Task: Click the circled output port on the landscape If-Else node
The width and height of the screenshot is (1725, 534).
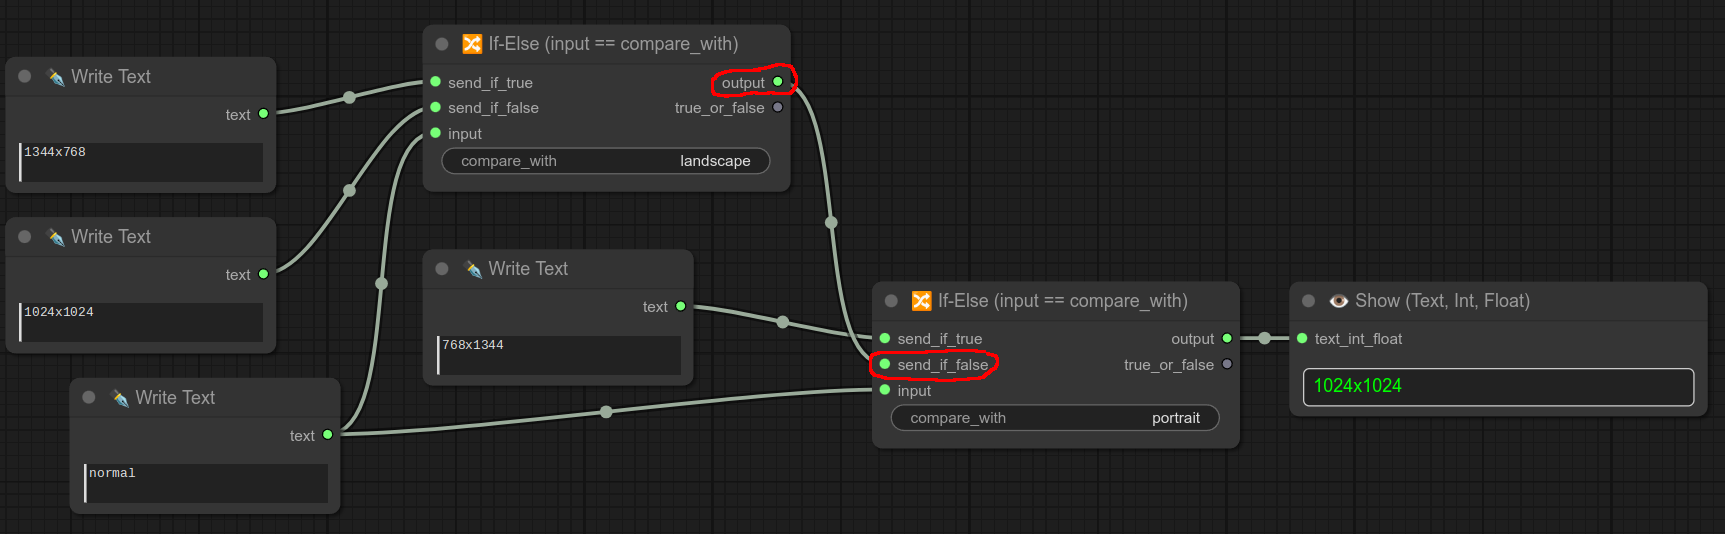Action: click(x=778, y=82)
